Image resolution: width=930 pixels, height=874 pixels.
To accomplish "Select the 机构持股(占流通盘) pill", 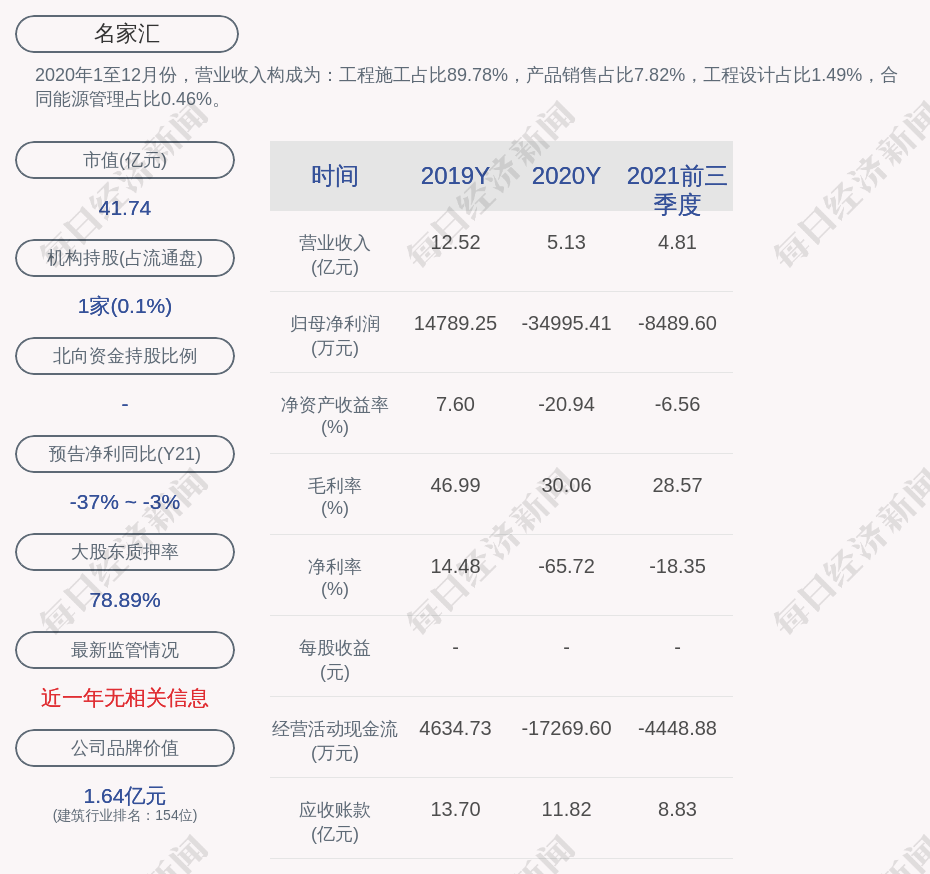I will pos(125,258).
